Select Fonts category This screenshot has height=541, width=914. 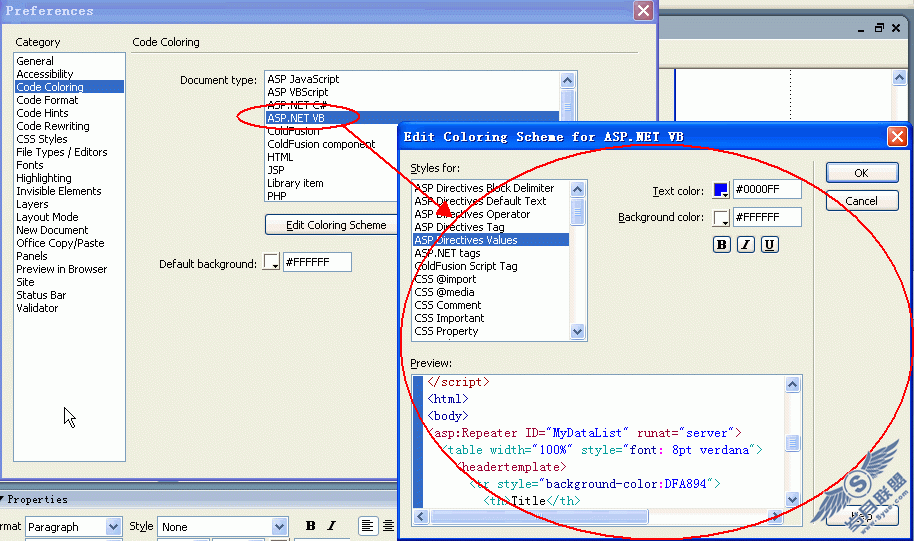(30, 165)
